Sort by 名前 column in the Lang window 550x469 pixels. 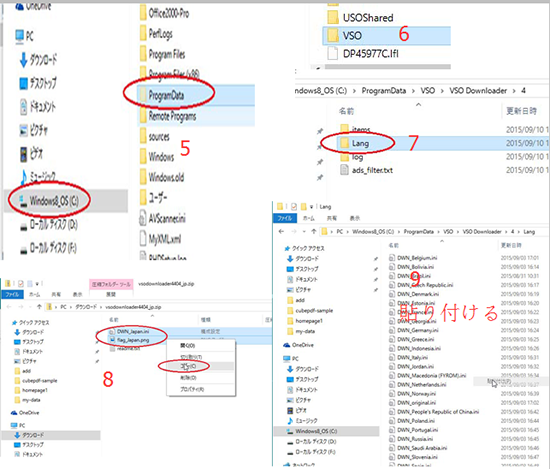point(394,245)
